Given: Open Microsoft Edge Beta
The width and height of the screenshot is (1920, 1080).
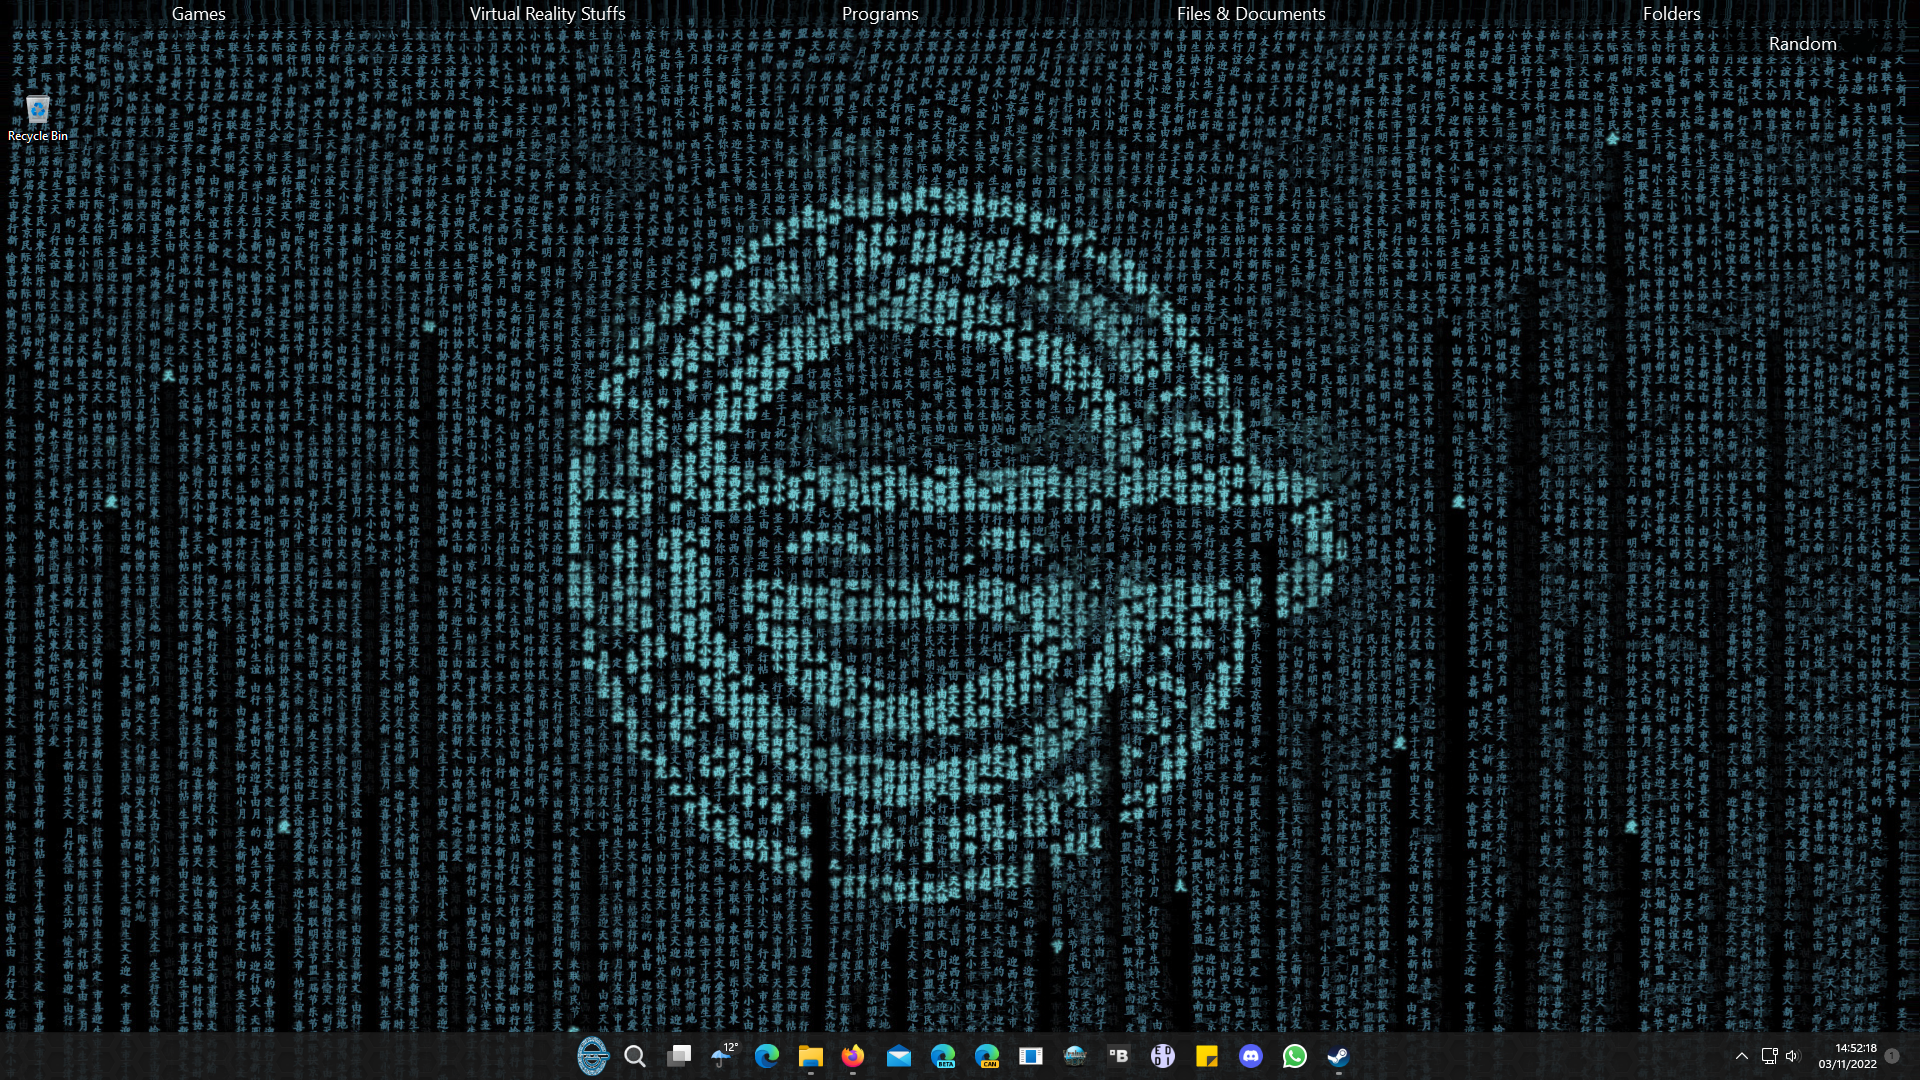Looking at the screenshot, I should (943, 1056).
